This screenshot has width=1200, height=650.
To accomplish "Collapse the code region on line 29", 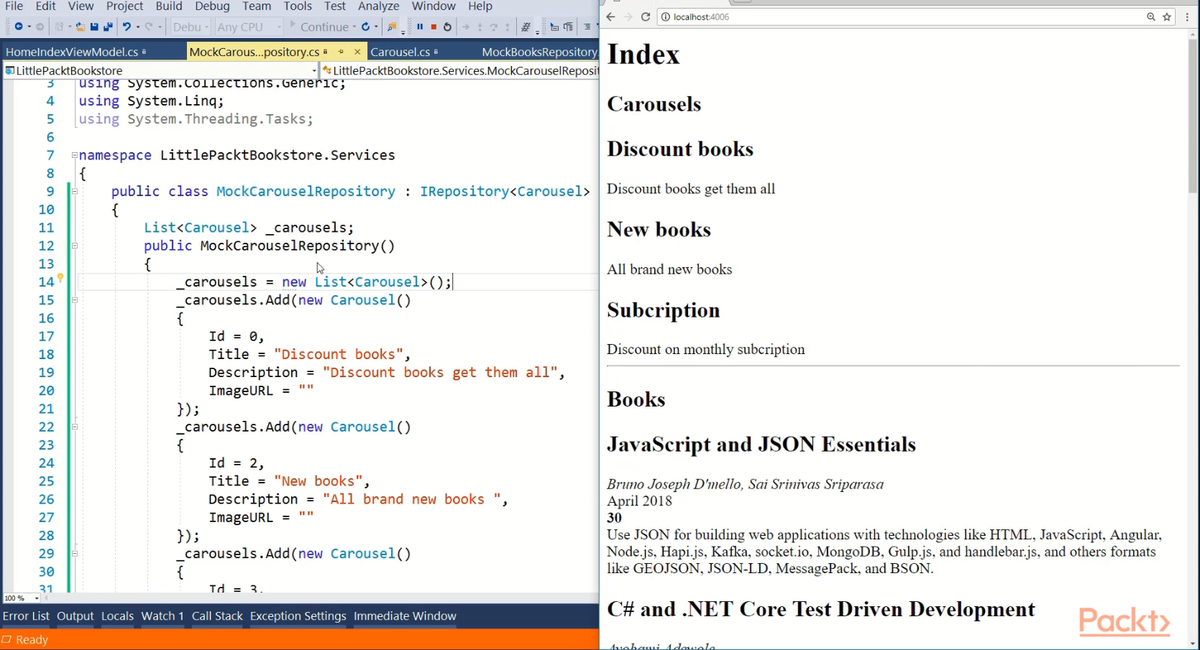I will [x=74, y=554].
